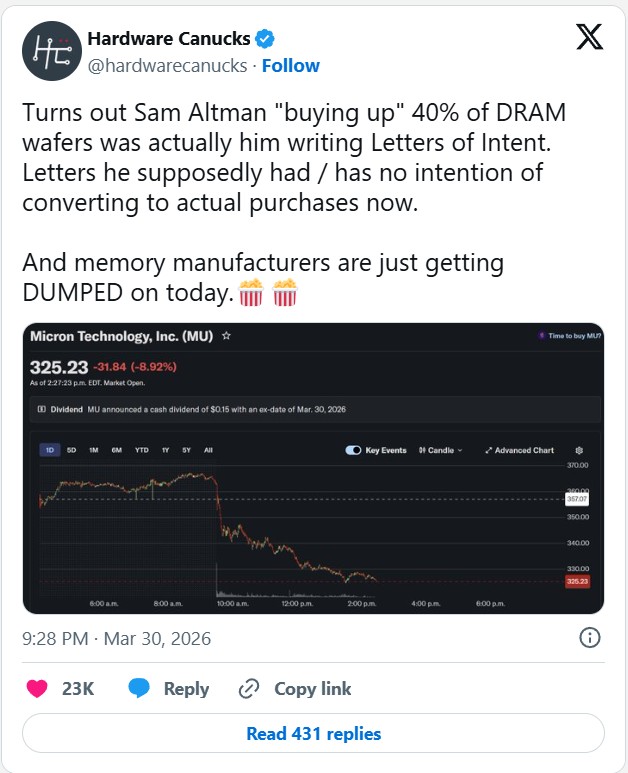Click the blue verified badge
The height and width of the screenshot is (773, 628).
click(x=265, y=39)
